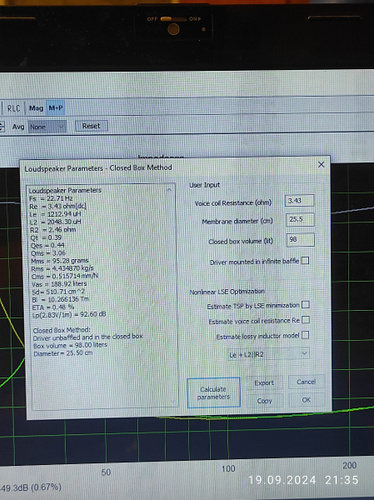This screenshot has height=500, width=374.
Task: Close the Loudspeaker Parameters dialog
Action: (x=321, y=165)
